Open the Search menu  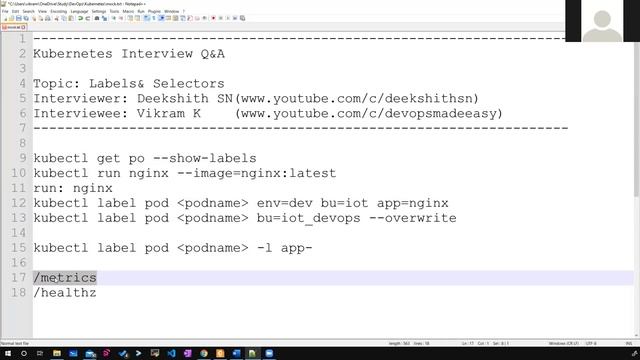pos(29,11)
